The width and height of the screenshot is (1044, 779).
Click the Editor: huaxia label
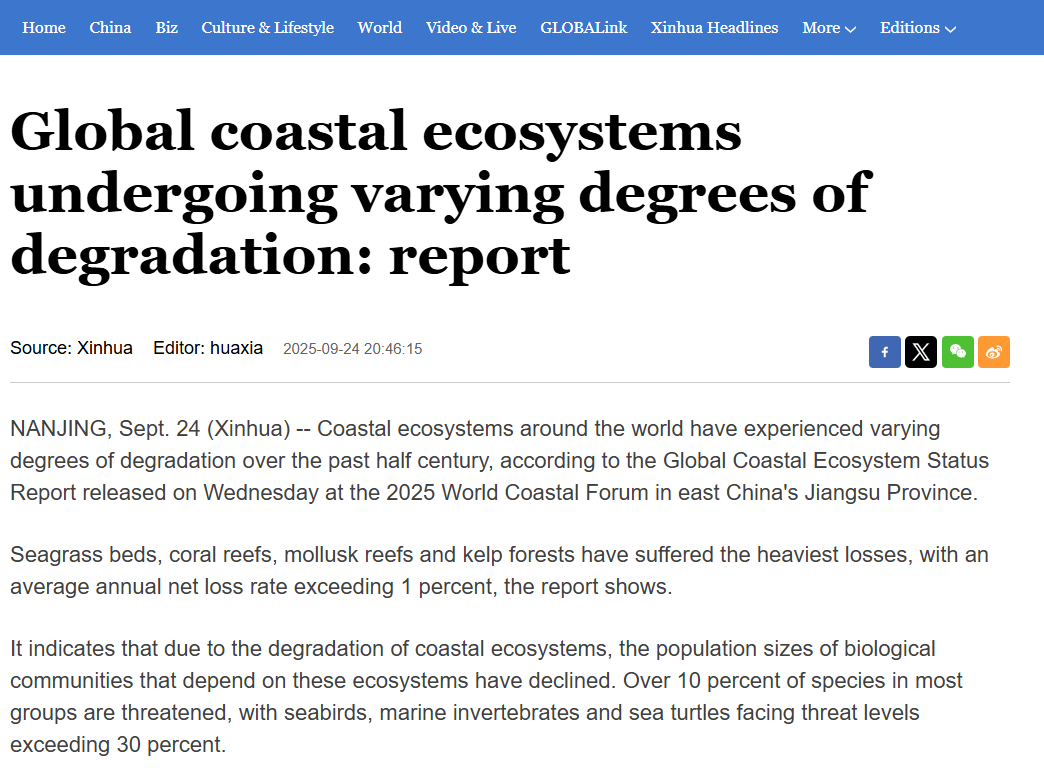(x=208, y=348)
